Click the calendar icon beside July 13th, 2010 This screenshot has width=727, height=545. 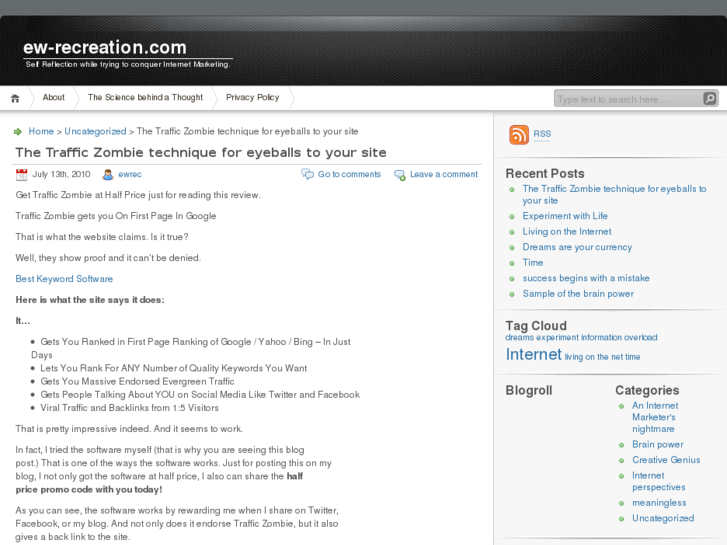click(x=21, y=174)
